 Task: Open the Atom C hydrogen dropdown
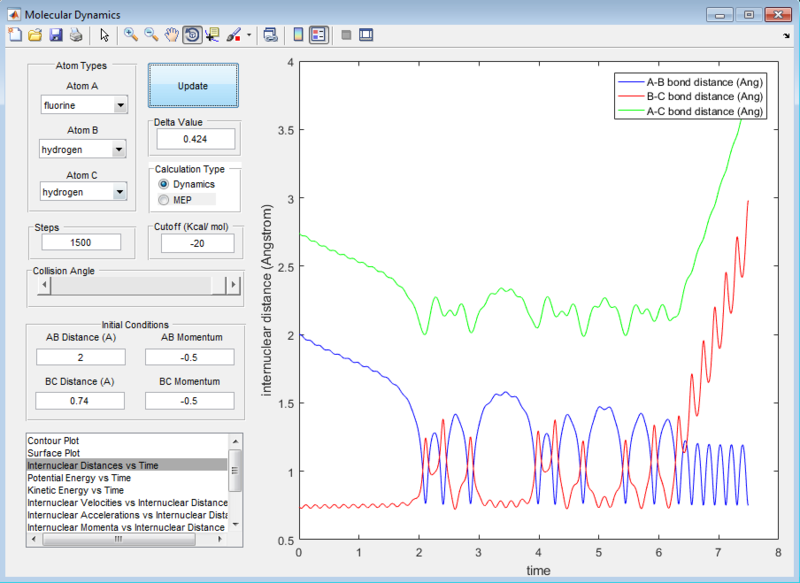coord(84,192)
